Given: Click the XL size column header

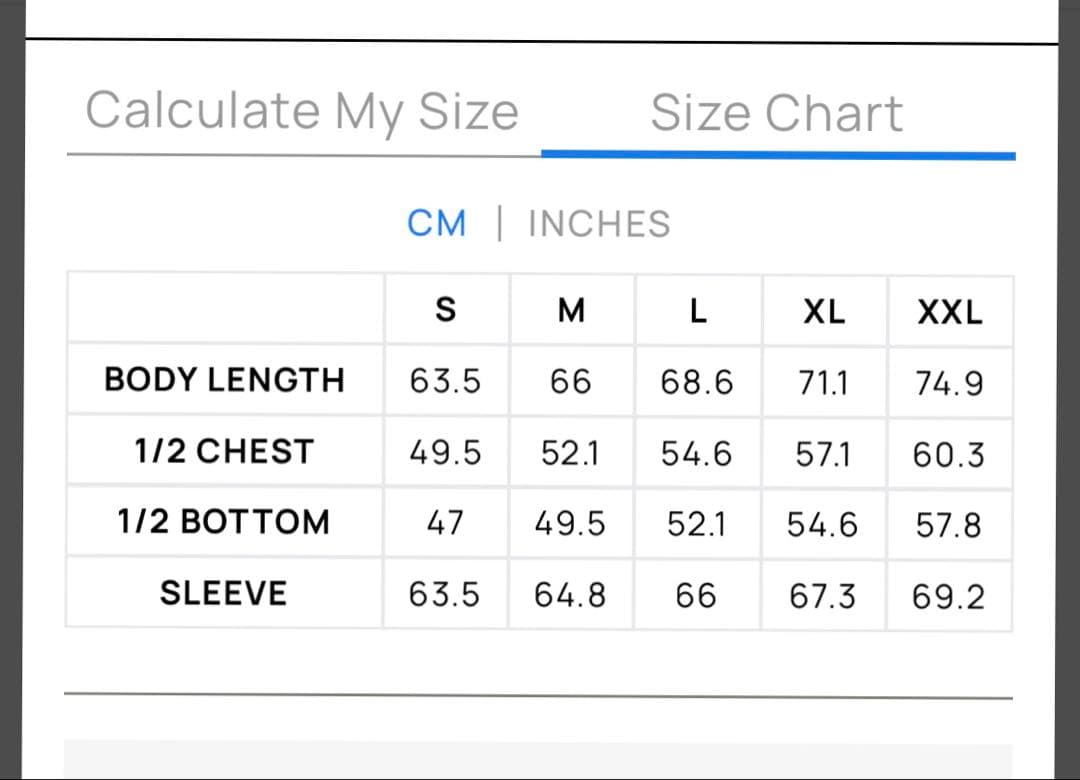Looking at the screenshot, I should click(x=824, y=311).
